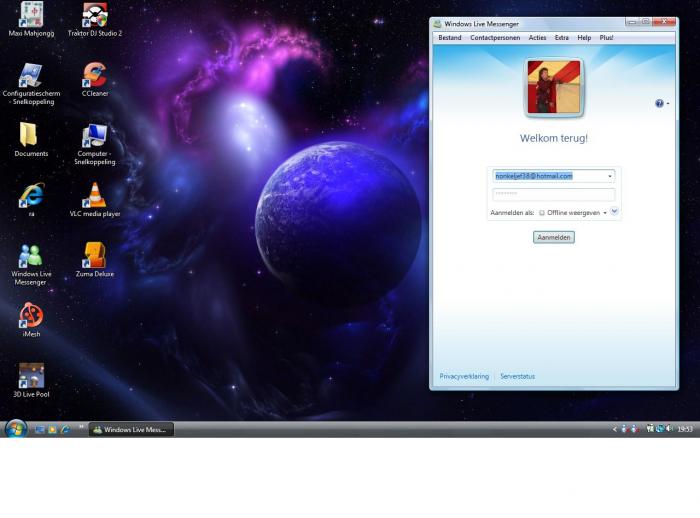Screen dimensions: 700x518
Task: Click the first Messenger tray icon
Action: pos(625,429)
